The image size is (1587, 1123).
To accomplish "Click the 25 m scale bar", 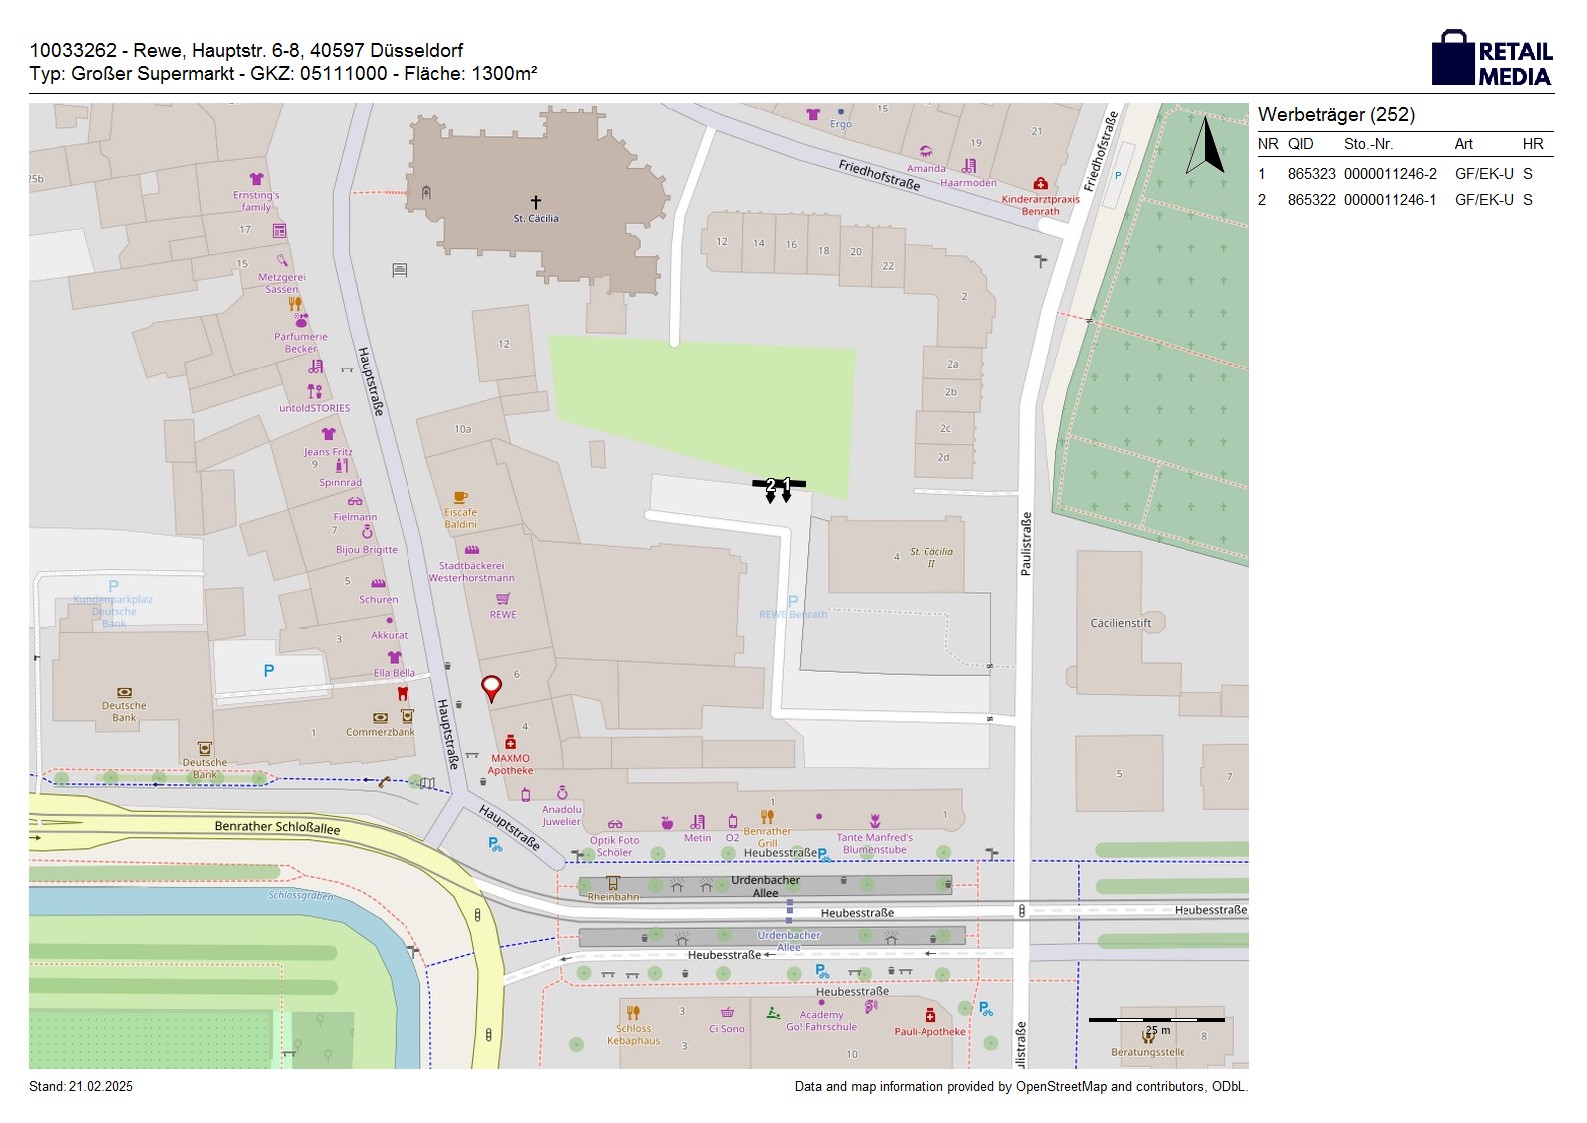I will click(1156, 1020).
